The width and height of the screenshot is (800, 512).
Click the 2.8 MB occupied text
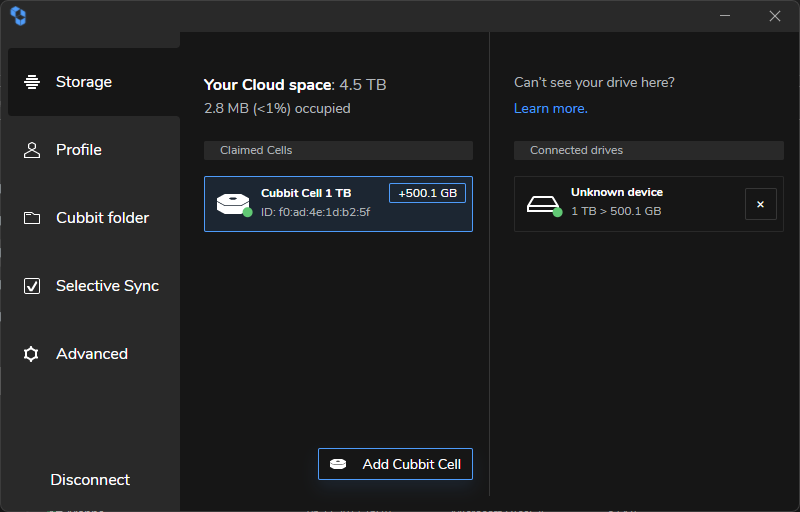(x=277, y=109)
